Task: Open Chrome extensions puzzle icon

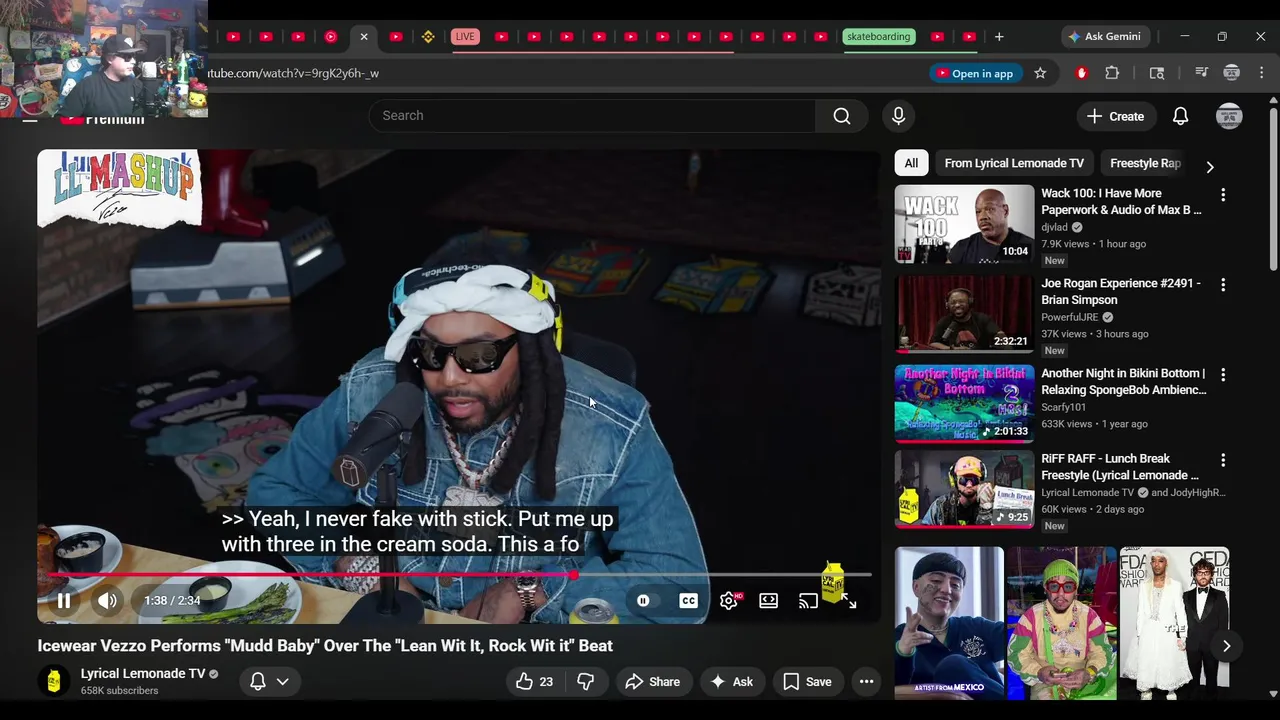Action: [x=1112, y=73]
